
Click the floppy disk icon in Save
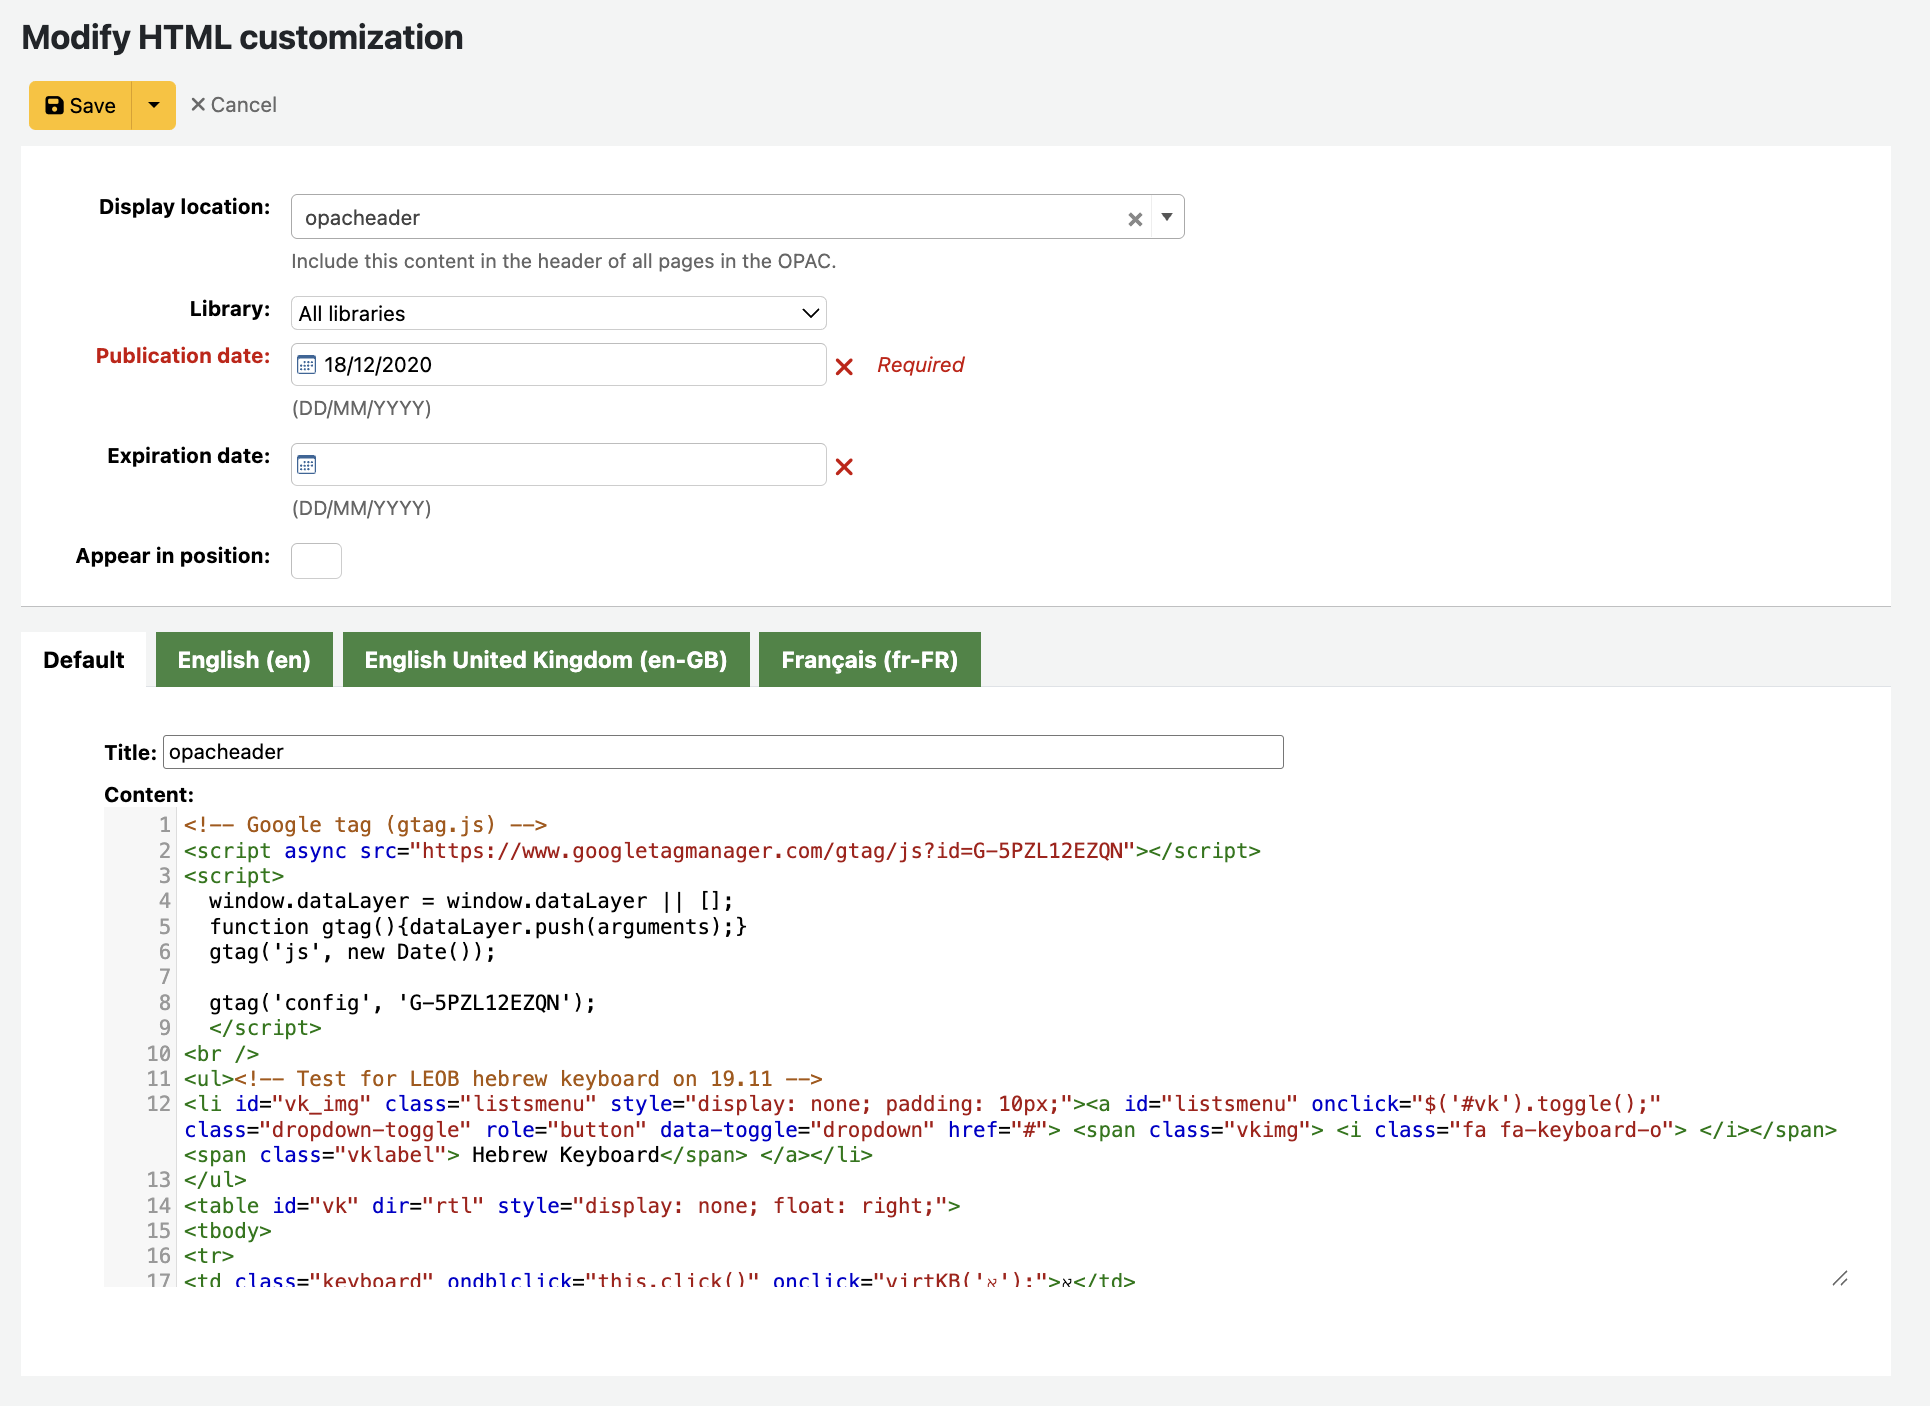click(x=55, y=105)
